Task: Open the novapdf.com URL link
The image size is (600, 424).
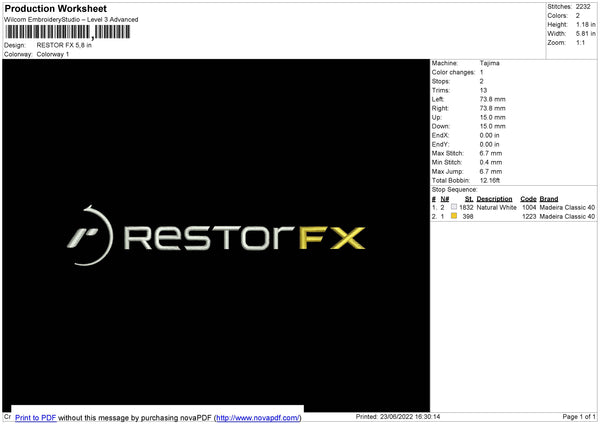Action: pyautogui.click(x=258, y=417)
